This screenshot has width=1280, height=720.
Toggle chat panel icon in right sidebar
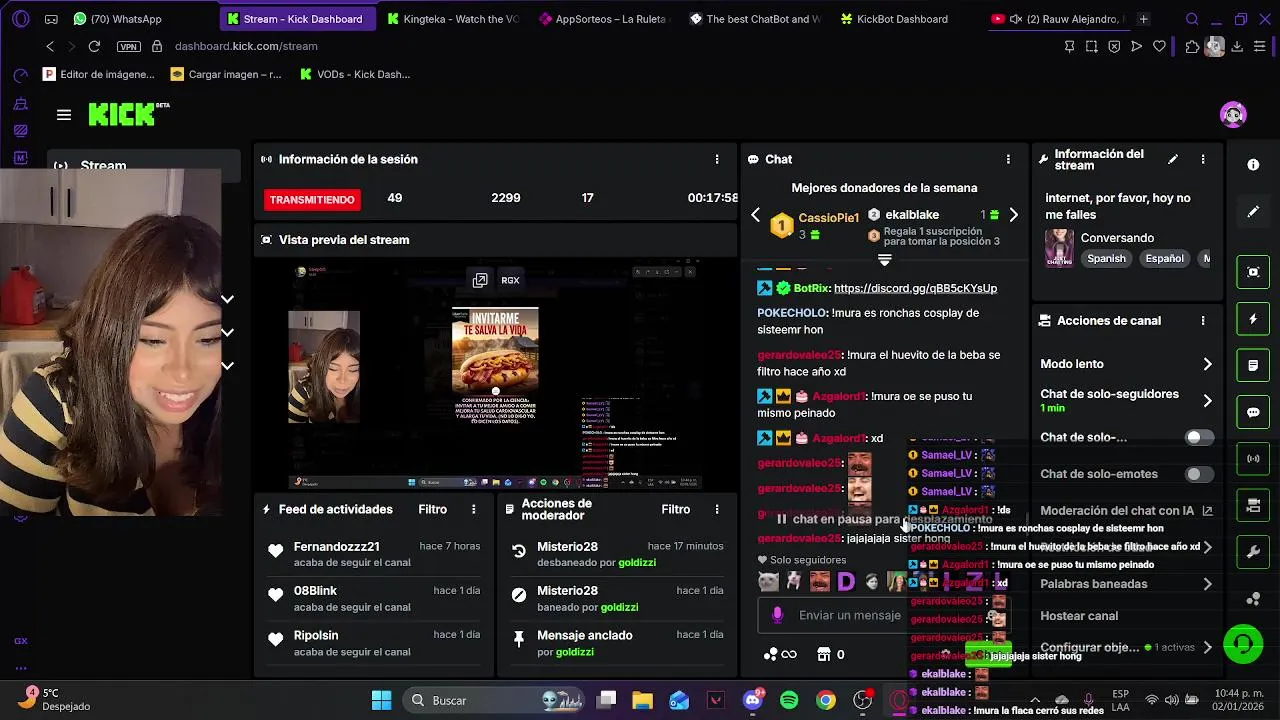[1253, 412]
